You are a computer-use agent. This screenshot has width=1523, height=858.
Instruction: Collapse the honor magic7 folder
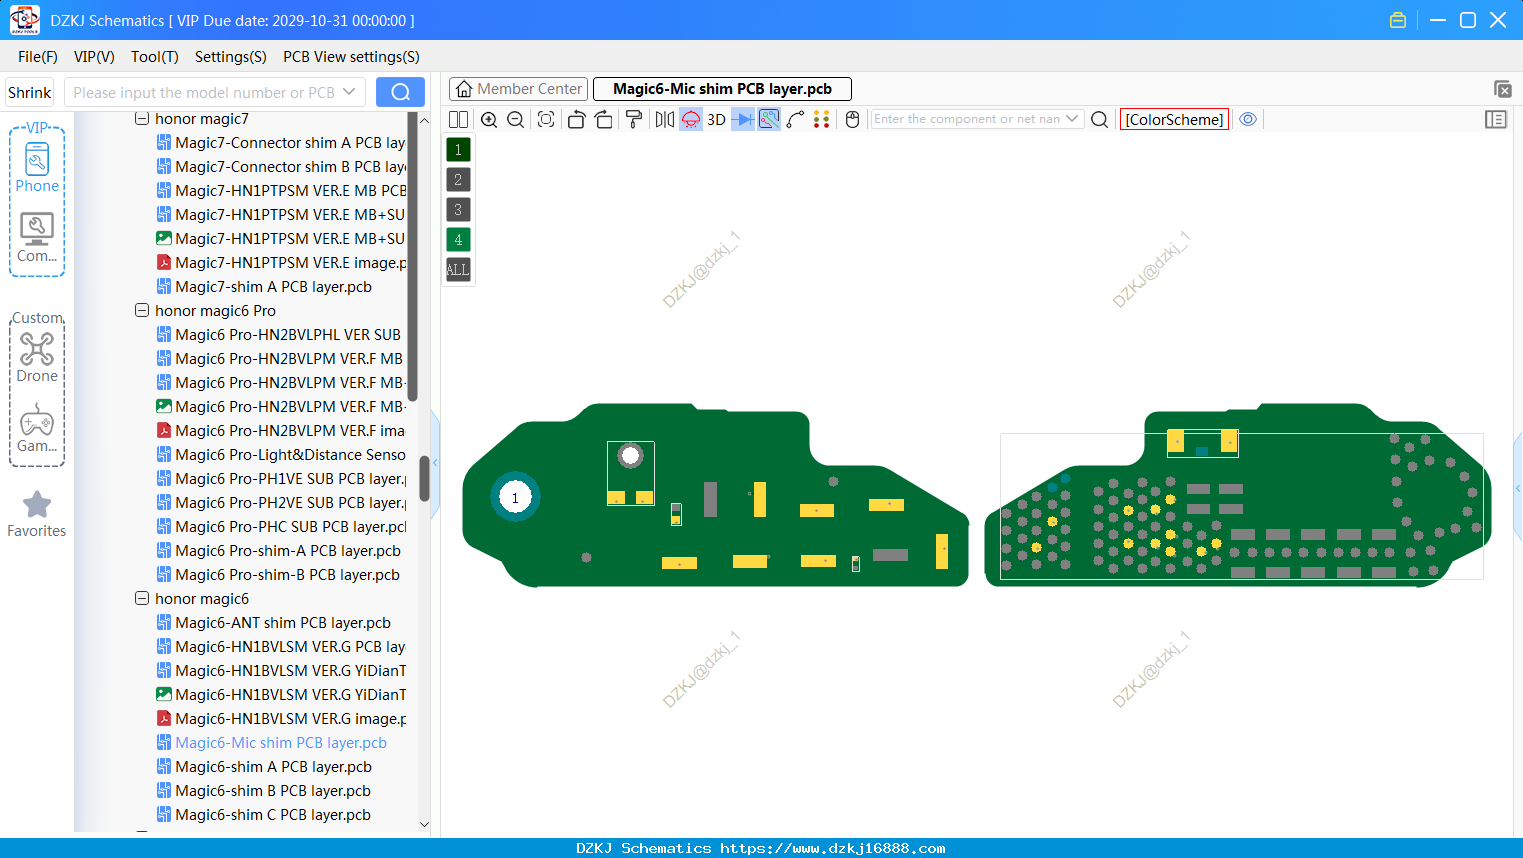tap(142, 119)
